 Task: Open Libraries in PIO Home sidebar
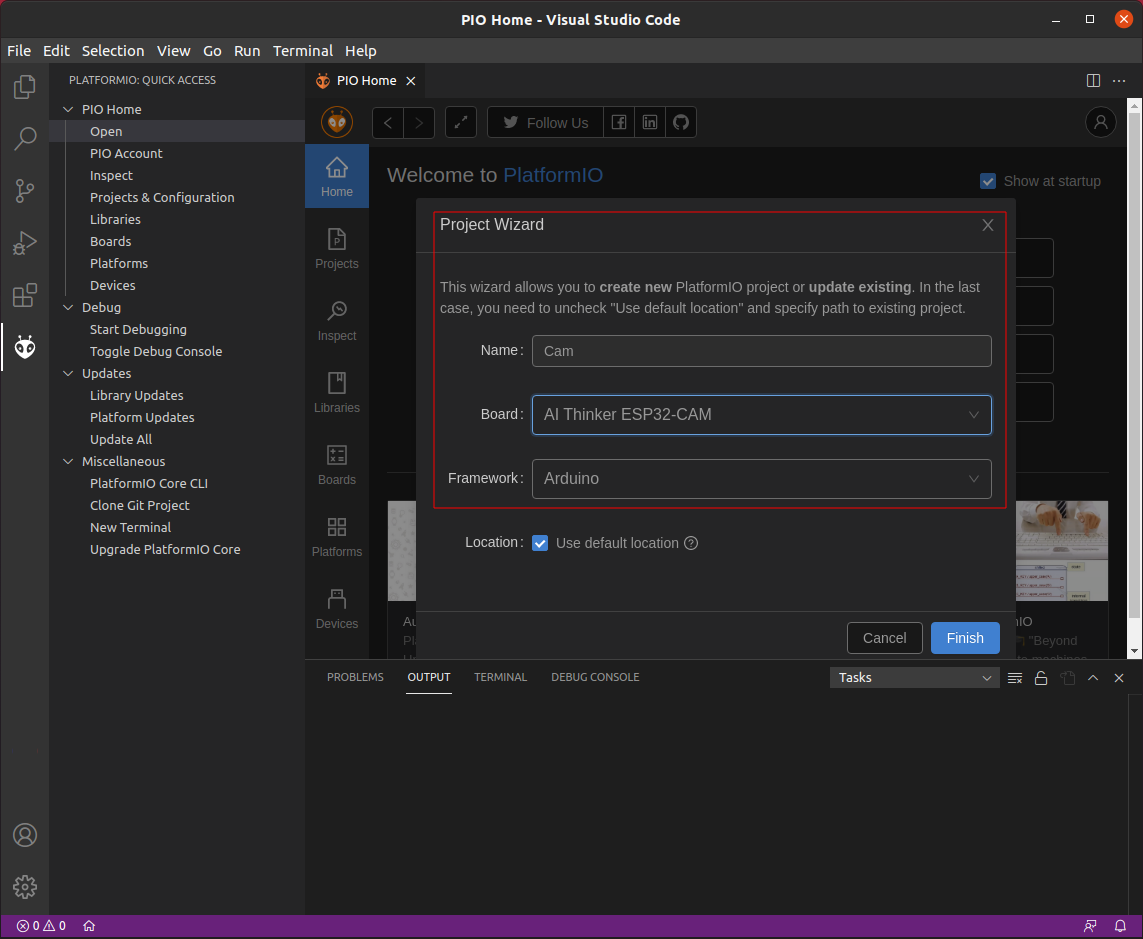click(x=337, y=393)
